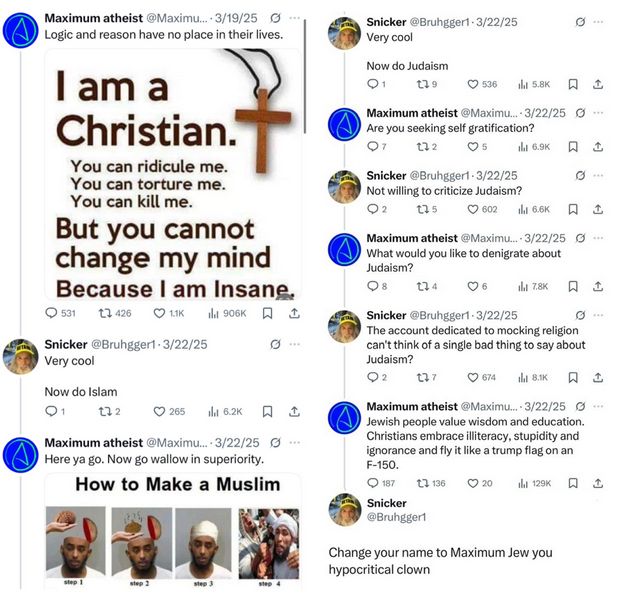Like the 'Not willing to criticize Judaism?' reply
Screen dimensions: 621x593
point(474,209)
